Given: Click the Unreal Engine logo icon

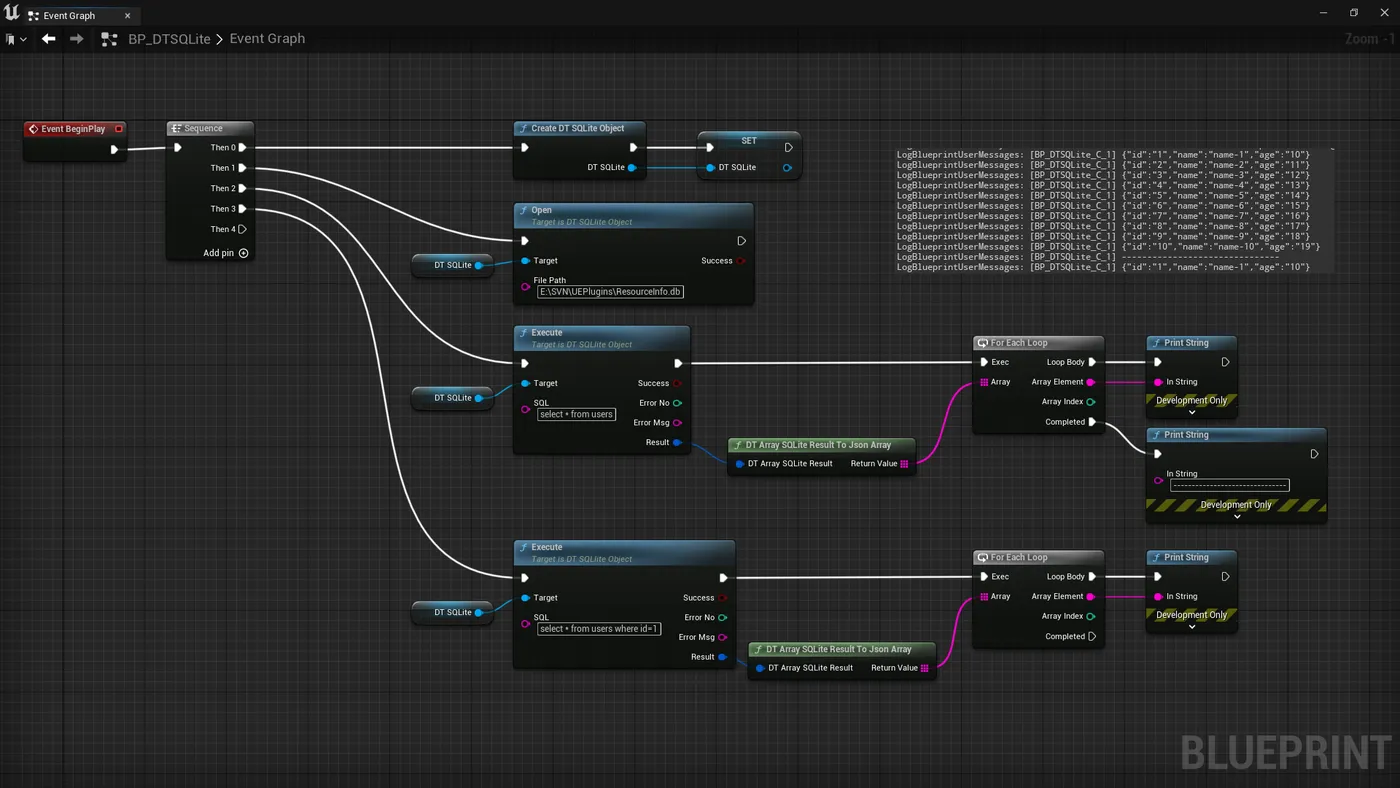Looking at the screenshot, I should pos(12,14).
